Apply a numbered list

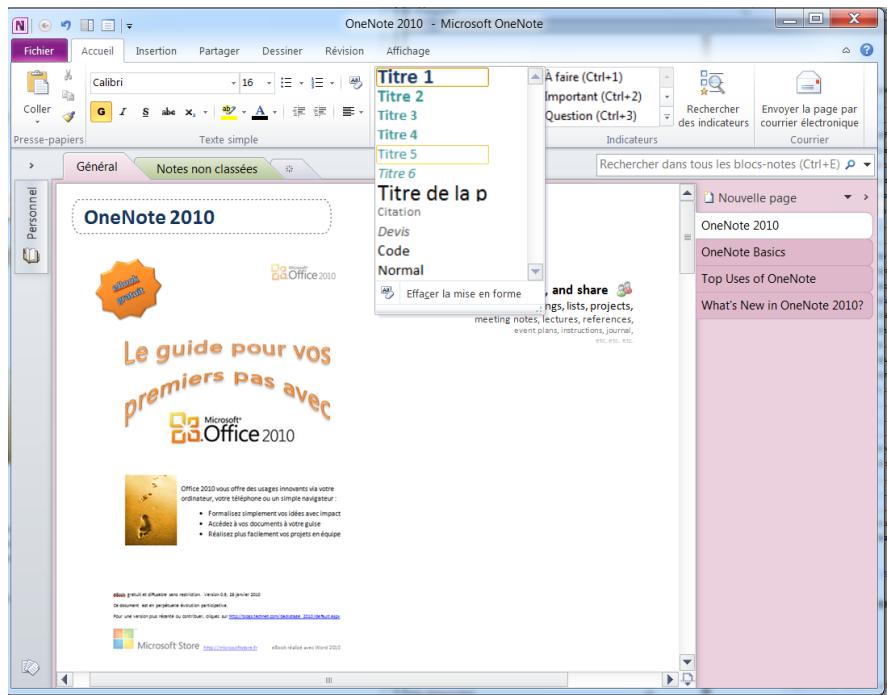[x=317, y=83]
